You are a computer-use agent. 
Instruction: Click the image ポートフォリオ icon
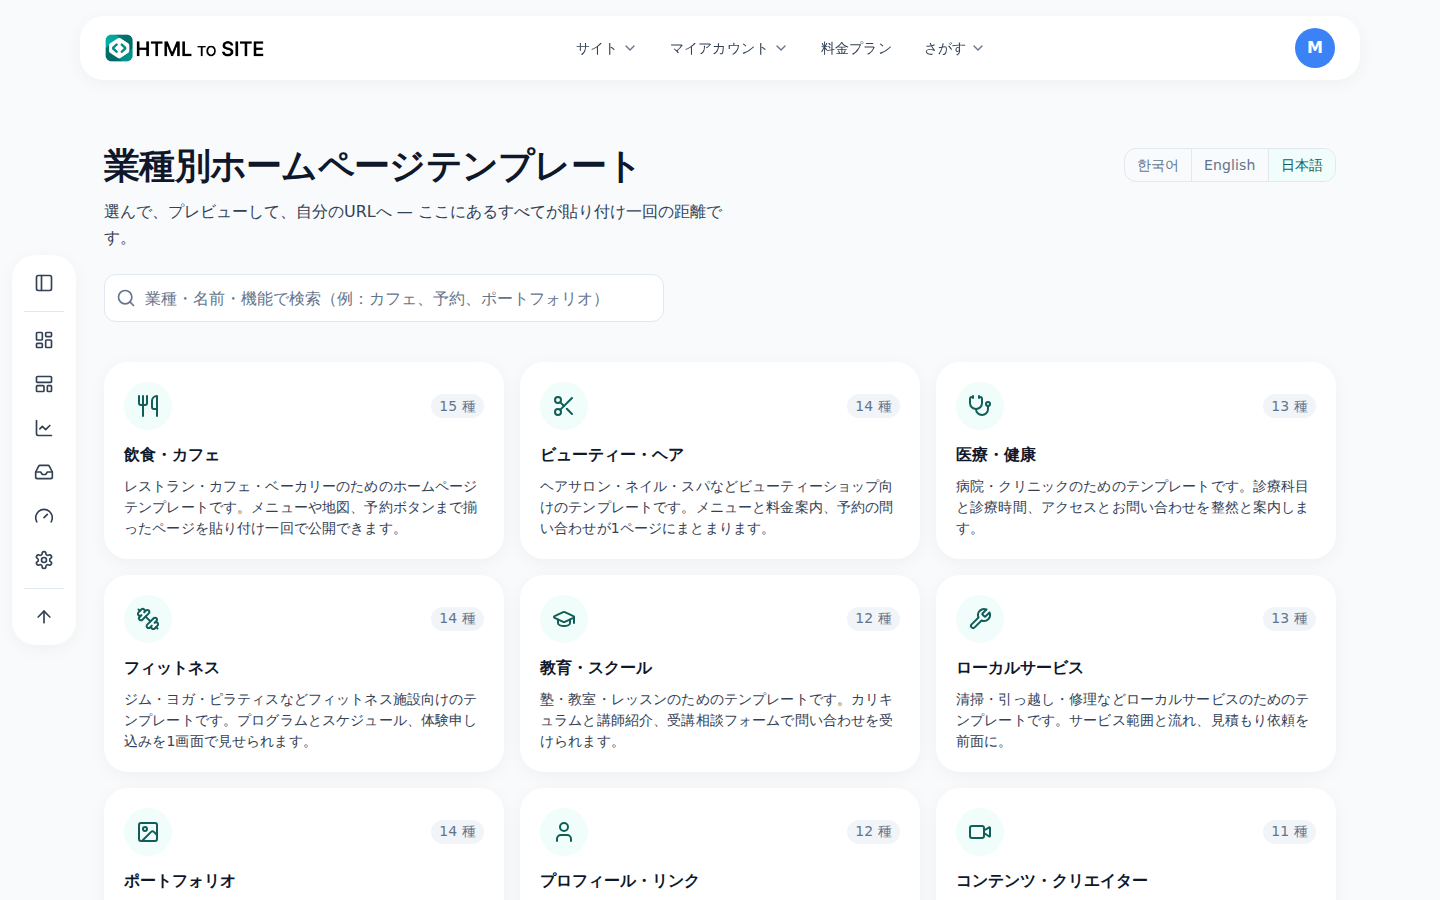pyautogui.click(x=148, y=832)
